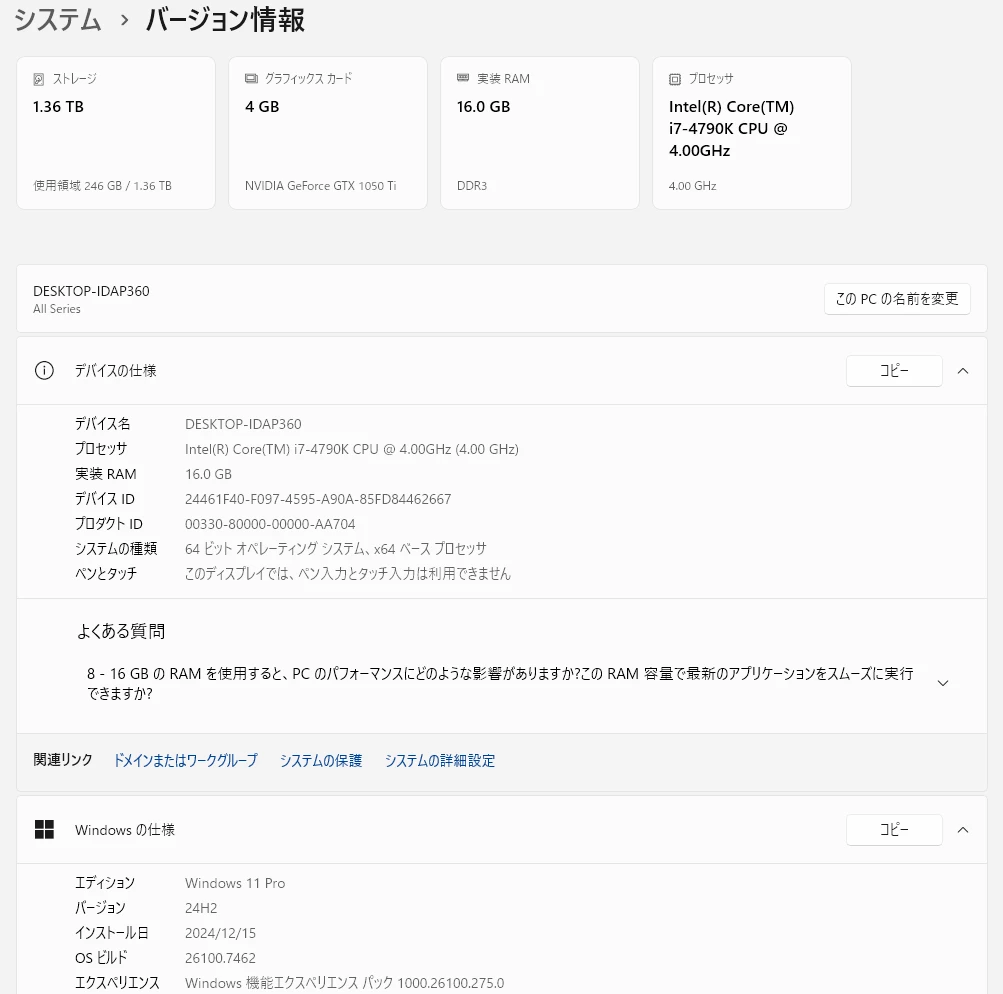Click the 関連リンク label

point(63,760)
